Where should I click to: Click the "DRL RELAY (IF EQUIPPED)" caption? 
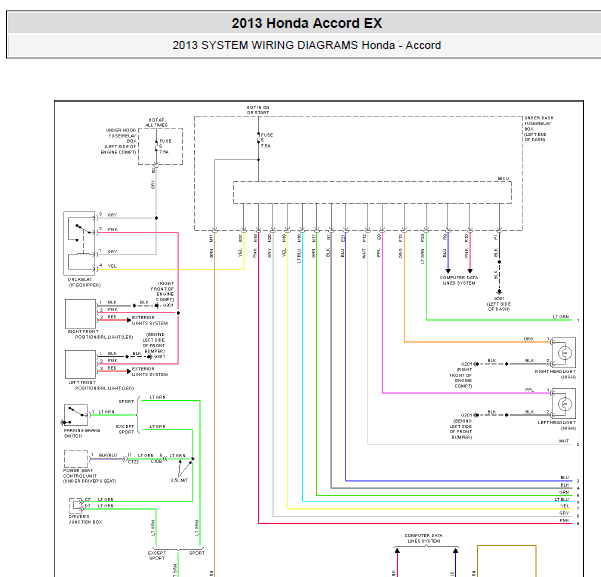[x=84, y=283]
